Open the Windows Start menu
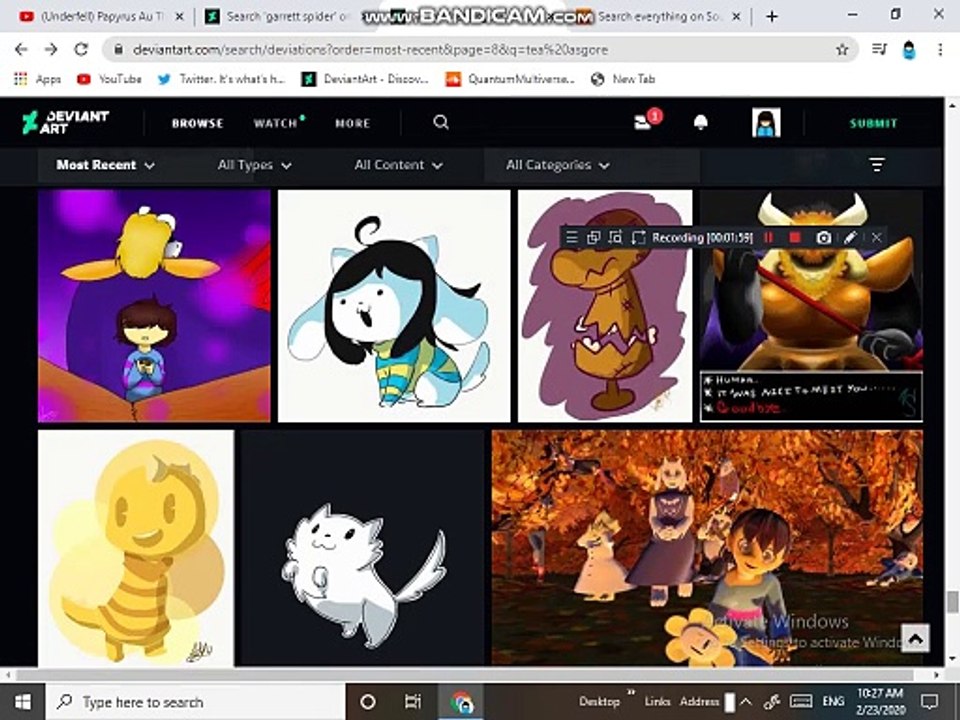 pyautogui.click(x=22, y=702)
